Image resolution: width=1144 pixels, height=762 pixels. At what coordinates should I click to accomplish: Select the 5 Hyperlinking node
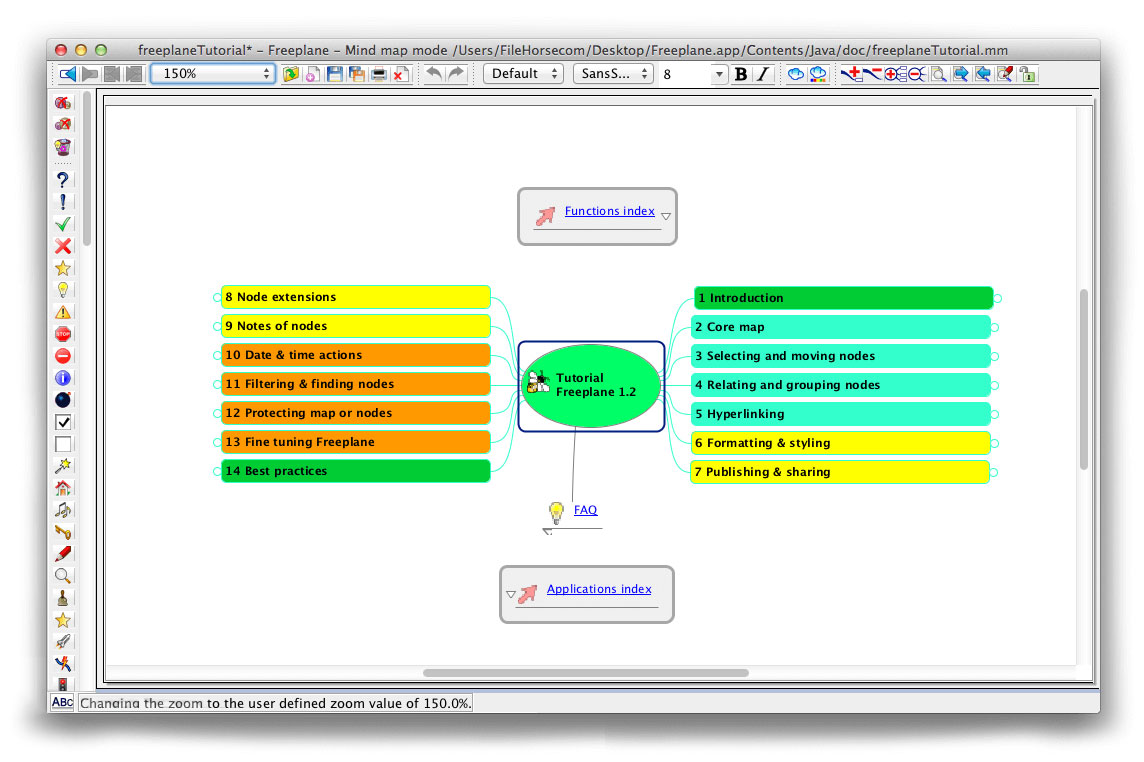840,414
